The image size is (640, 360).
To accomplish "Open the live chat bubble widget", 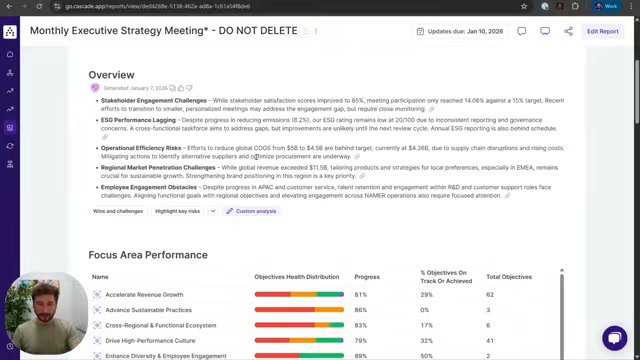I will (x=614, y=338).
